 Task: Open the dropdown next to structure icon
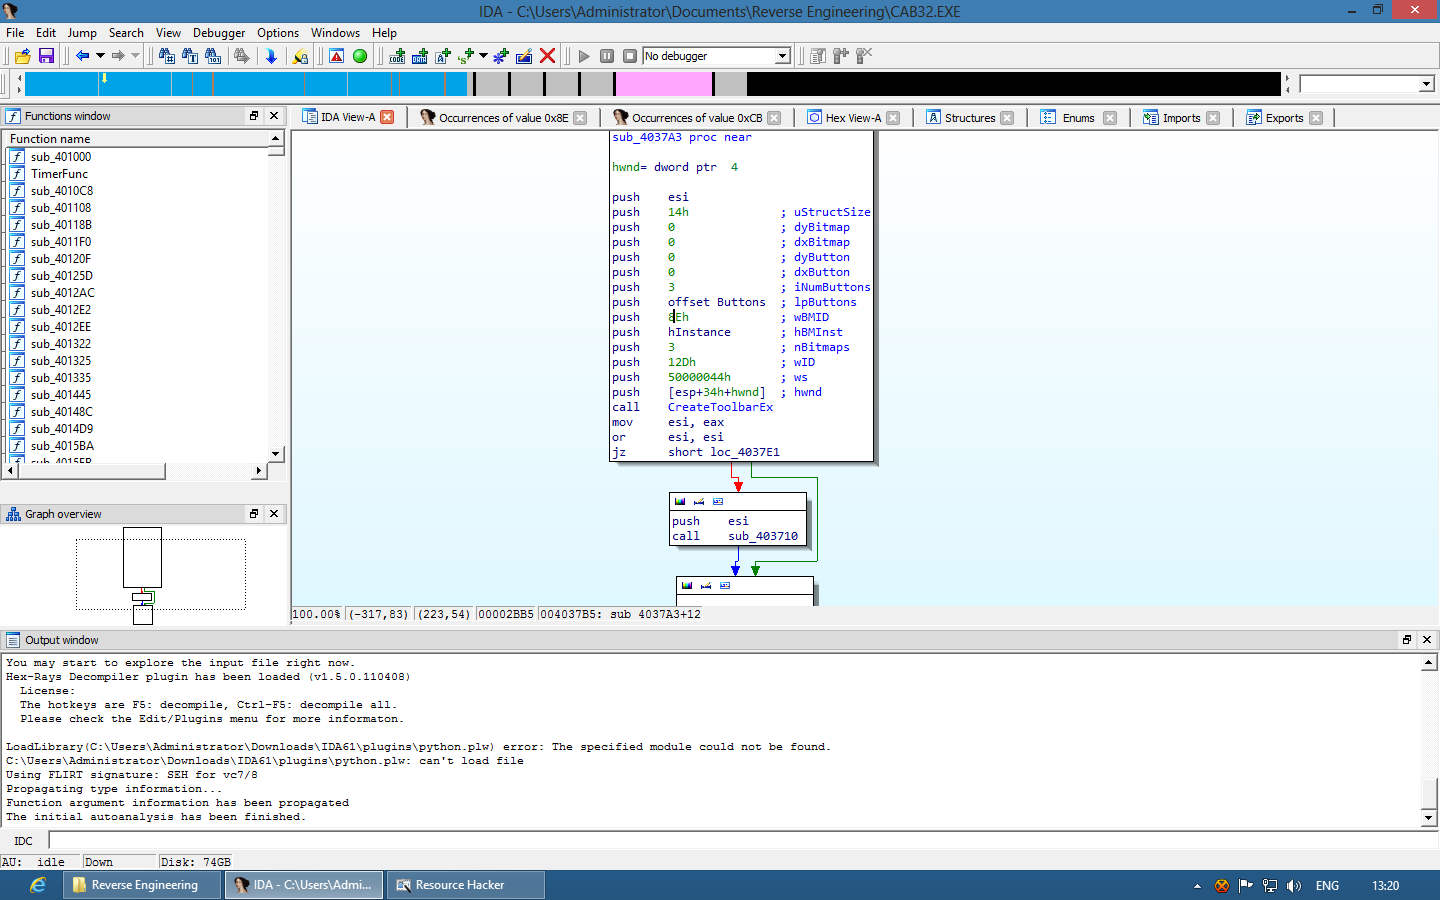(483, 56)
